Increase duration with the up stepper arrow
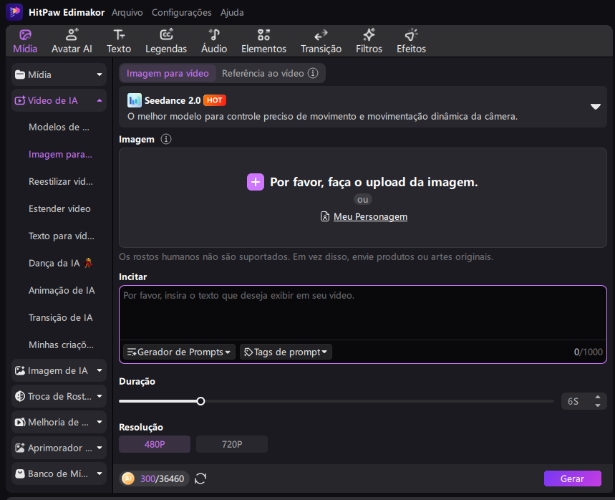 (x=598, y=397)
